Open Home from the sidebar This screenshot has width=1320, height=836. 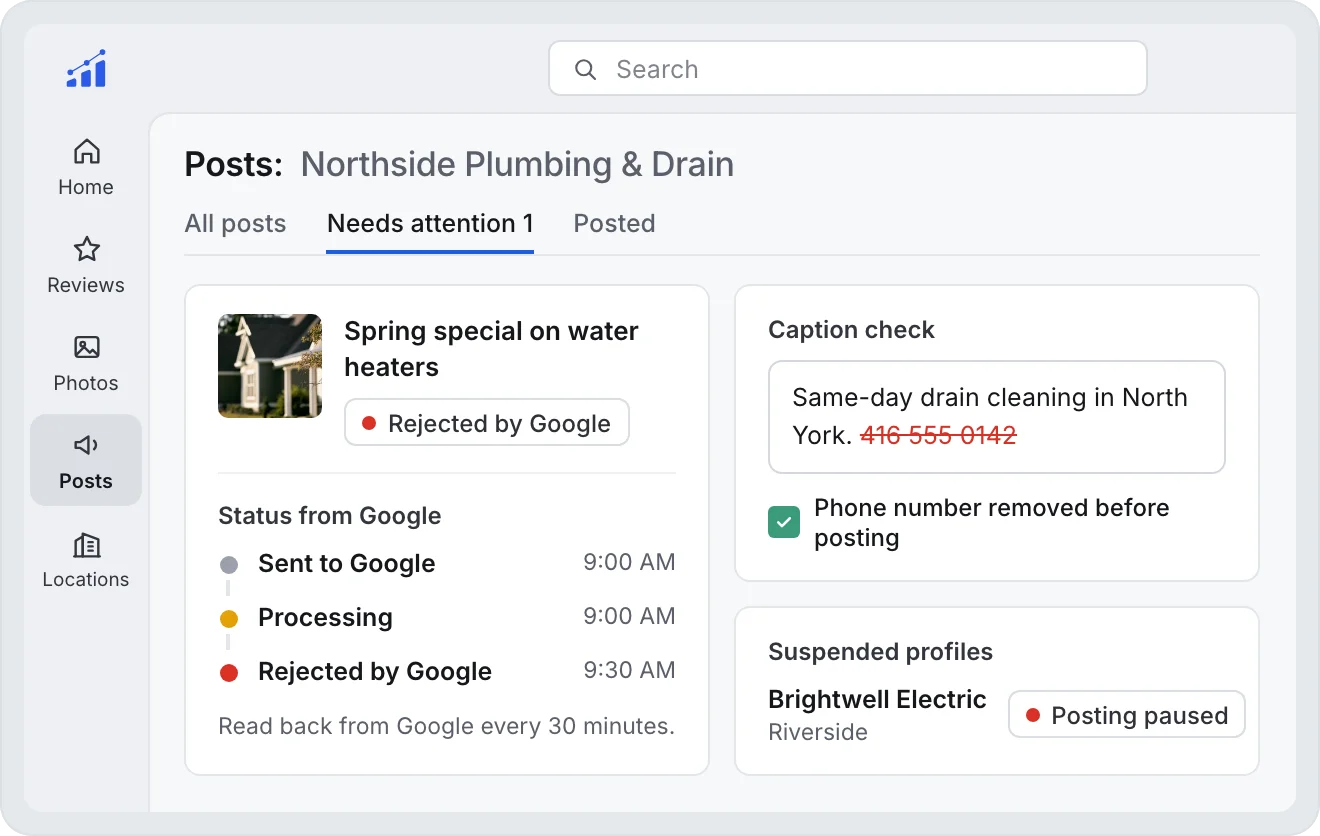86,167
